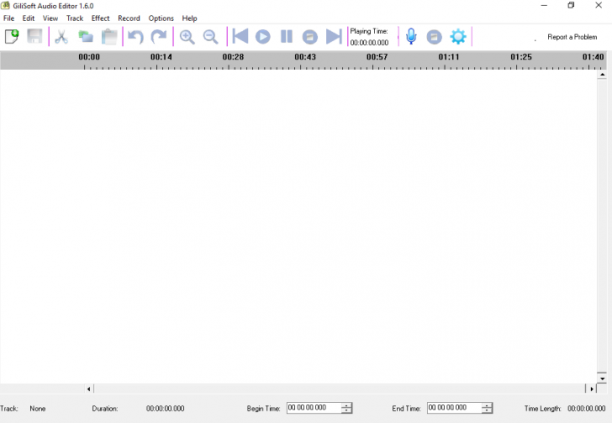
Task: Click inside the End Time field
Action: click(454, 408)
